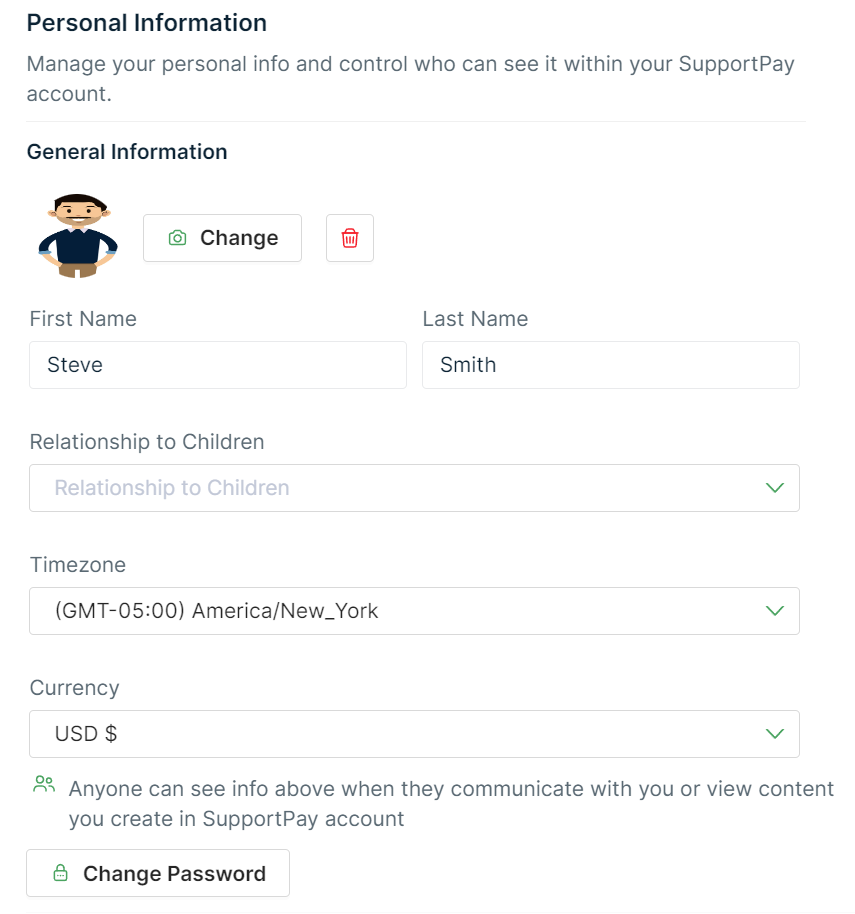This screenshot has height=914, width=855.
Task: Open the Relationship to Children dropdown
Action: [x=400, y=488]
